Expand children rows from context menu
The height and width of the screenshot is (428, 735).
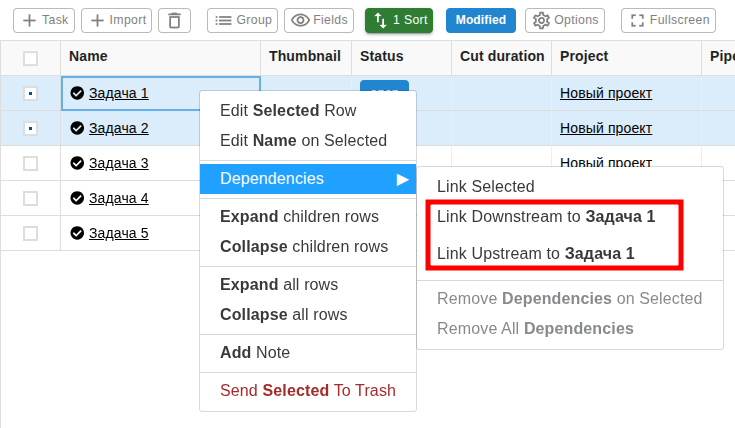coord(299,216)
